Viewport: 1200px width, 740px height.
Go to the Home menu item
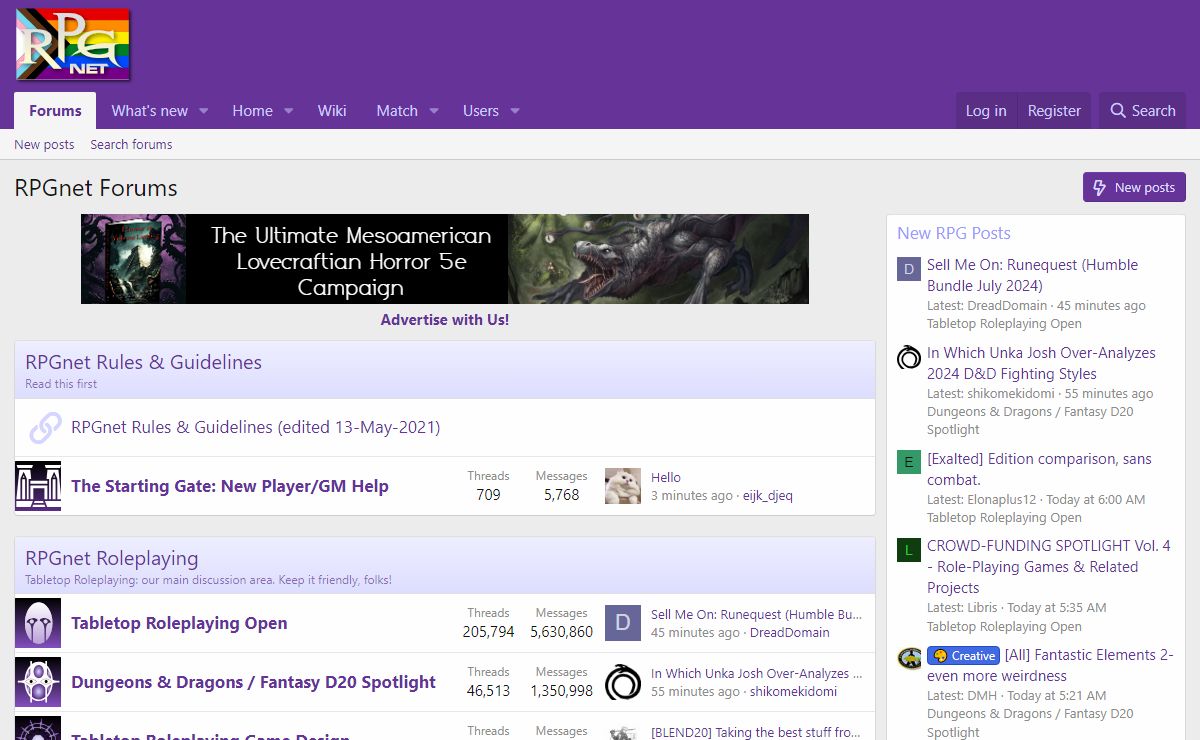click(x=252, y=111)
